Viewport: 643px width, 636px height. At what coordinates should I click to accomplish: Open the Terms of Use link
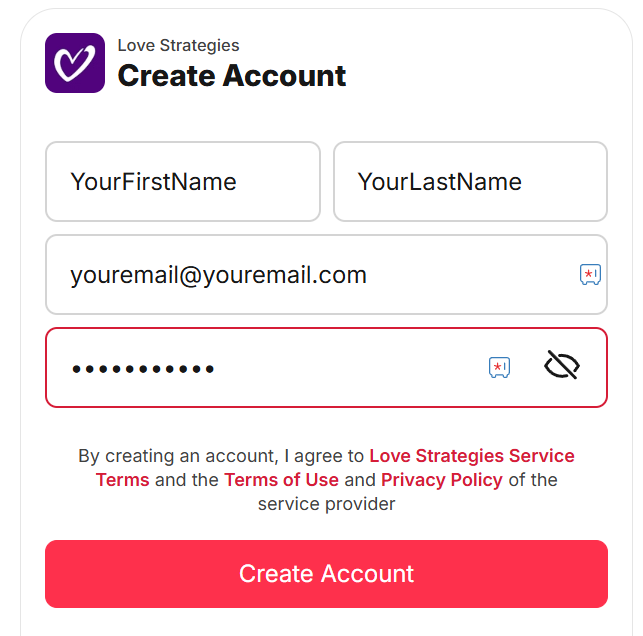(281, 480)
